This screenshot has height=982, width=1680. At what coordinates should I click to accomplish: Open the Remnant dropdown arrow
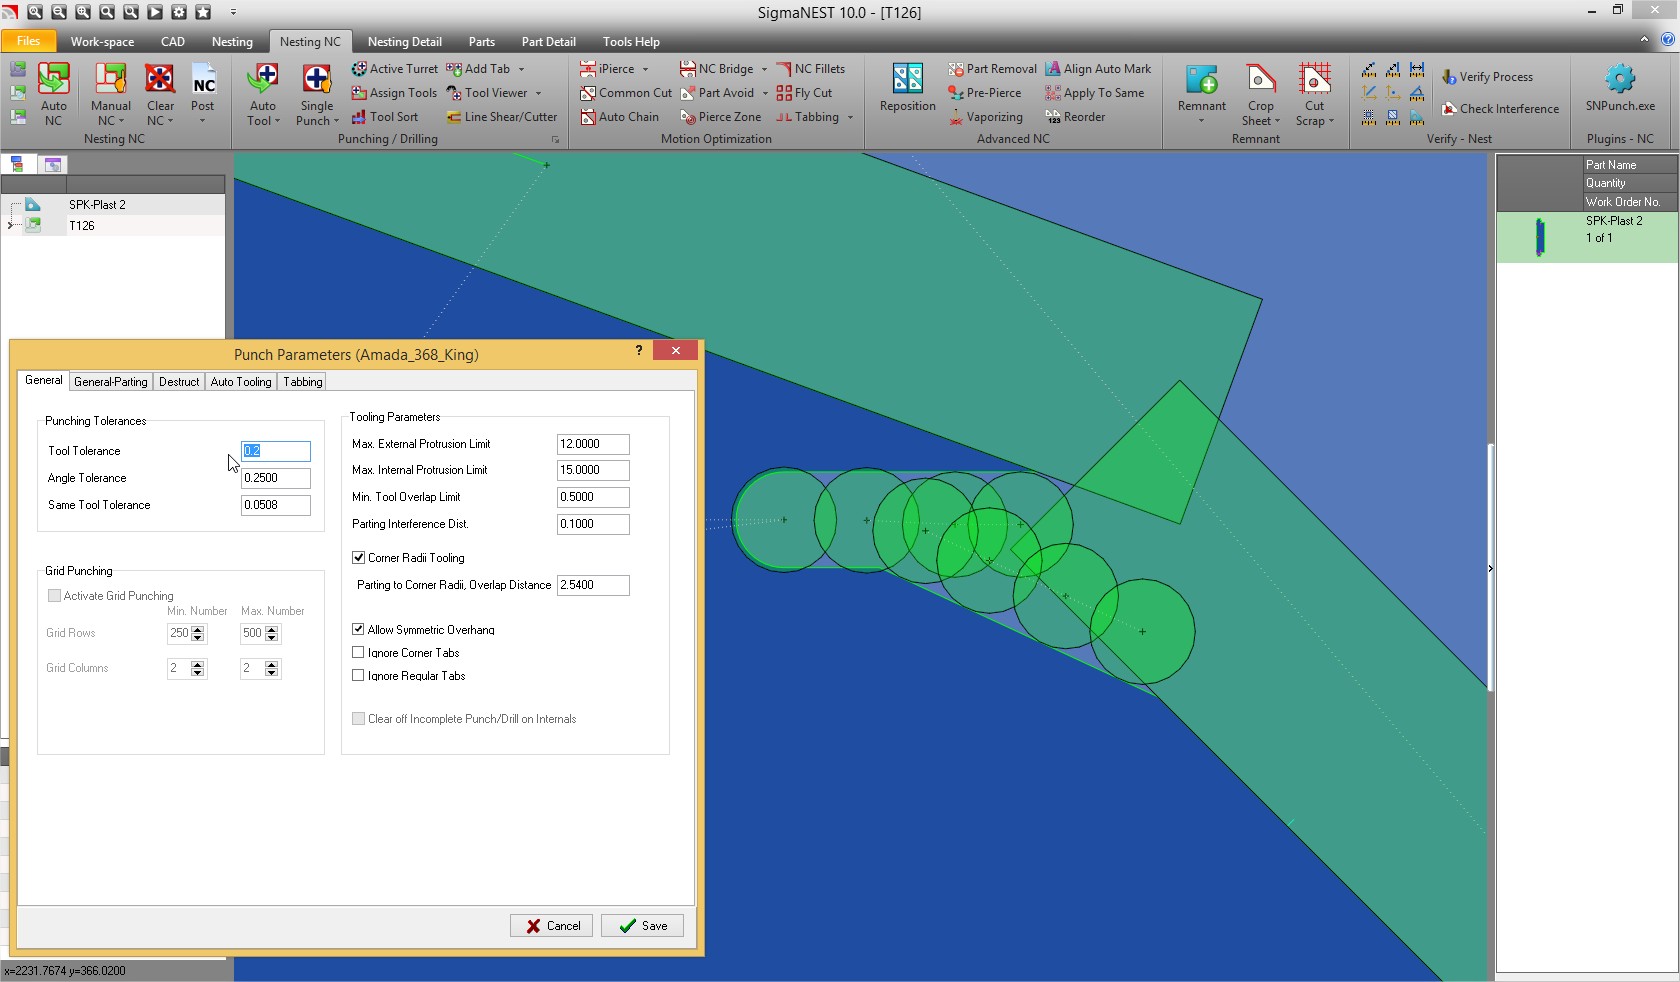(1201, 121)
